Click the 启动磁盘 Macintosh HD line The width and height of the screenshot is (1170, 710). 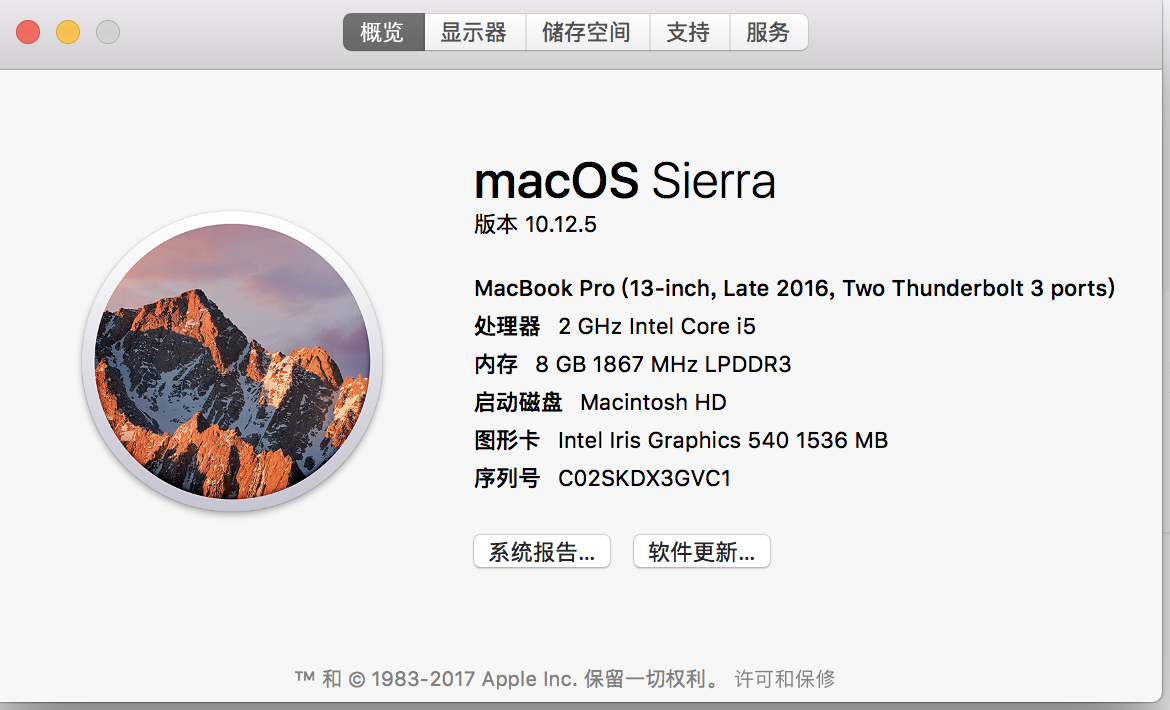(600, 402)
